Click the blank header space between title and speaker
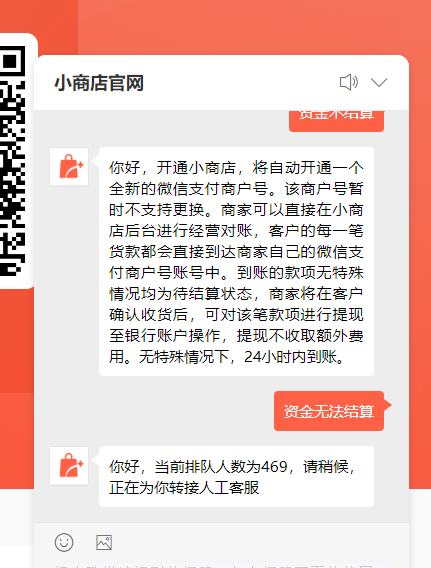This screenshot has width=431, height=568. (241, 83)
